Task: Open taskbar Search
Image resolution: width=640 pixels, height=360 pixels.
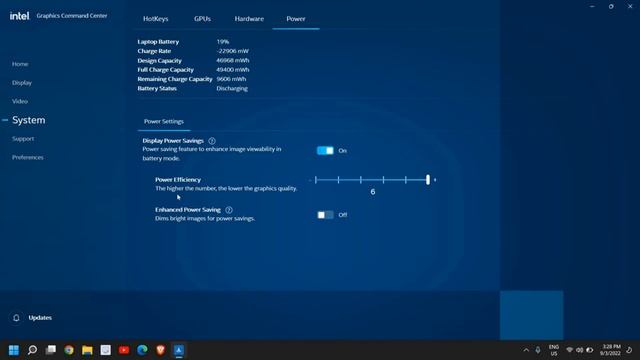Action: (x=32, y=350)
